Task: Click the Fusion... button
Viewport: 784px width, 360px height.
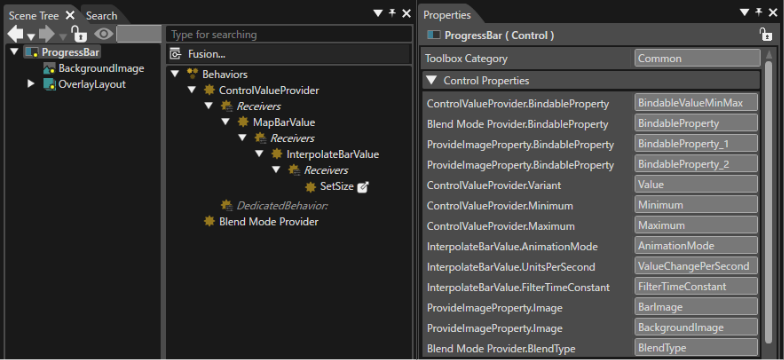Action: point(288,54)
